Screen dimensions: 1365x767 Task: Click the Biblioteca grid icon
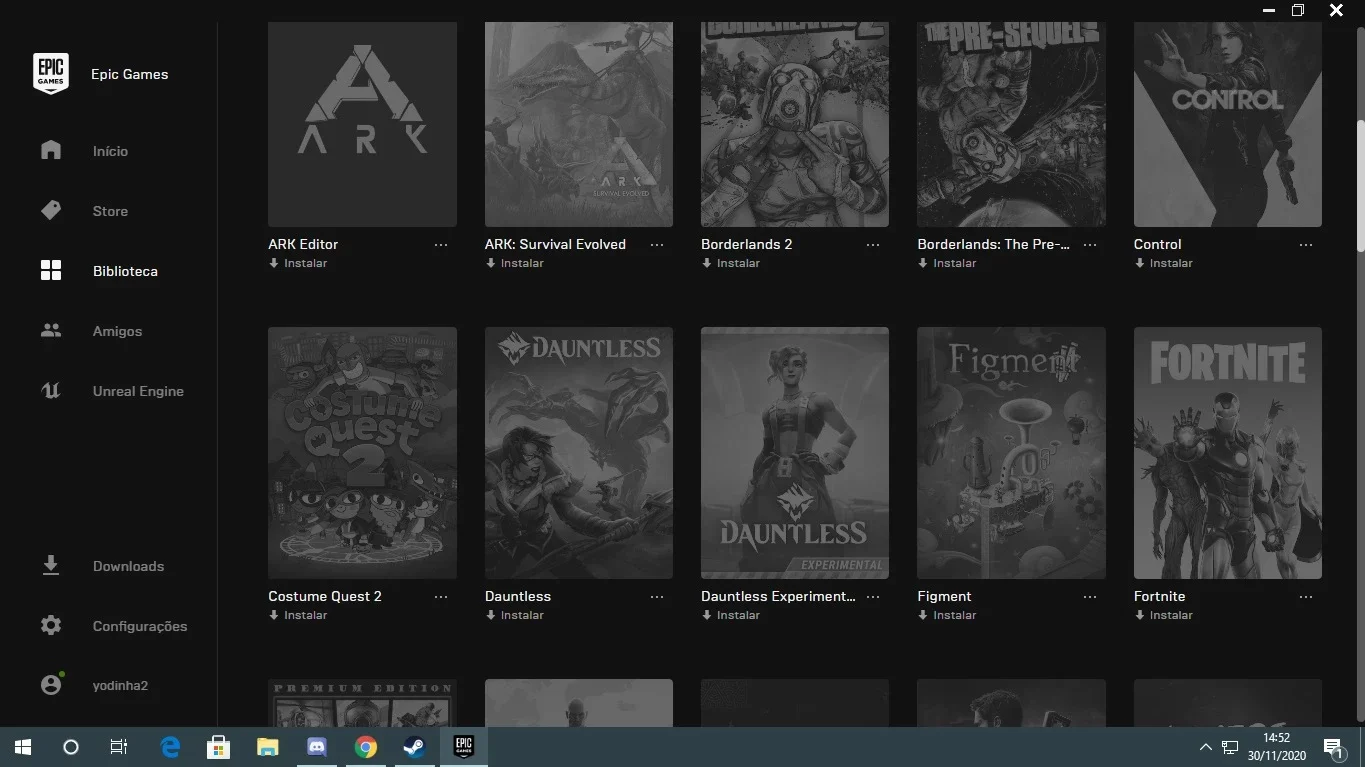coord(51,271)
